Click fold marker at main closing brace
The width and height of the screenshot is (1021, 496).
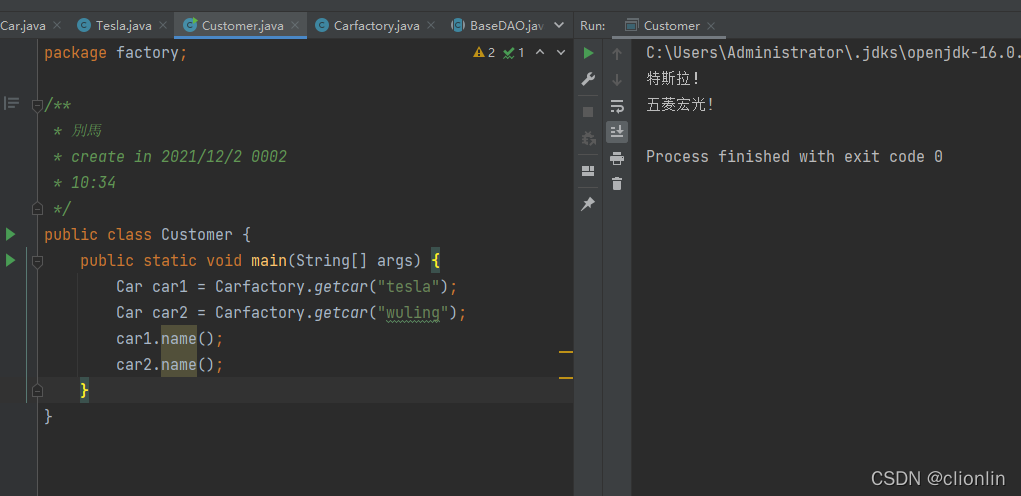pyautogui.click(x=37, y=391)
